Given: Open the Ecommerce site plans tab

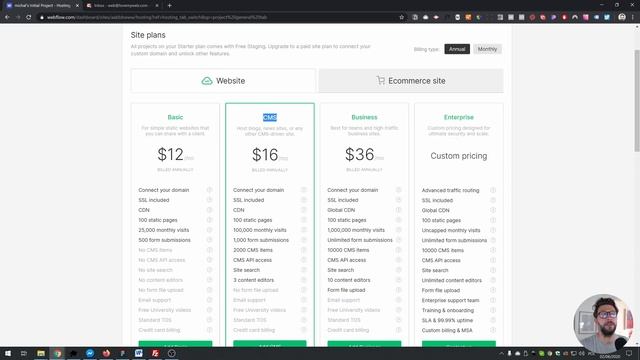Looking at the screenshot, I should (x=411, y=81).
